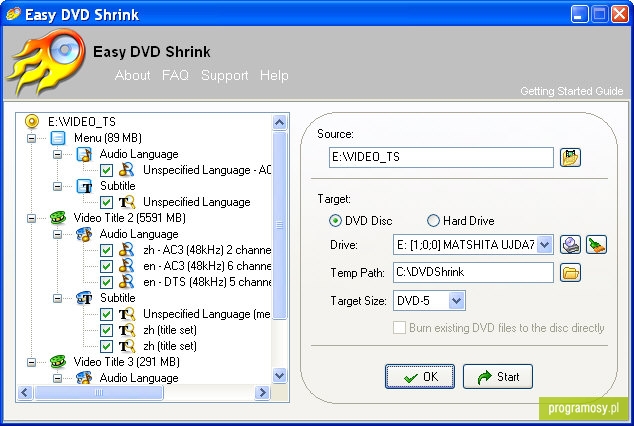Click the Menu (89 MB) page icon
Viewport: 634px width, 426px height.
58,138
